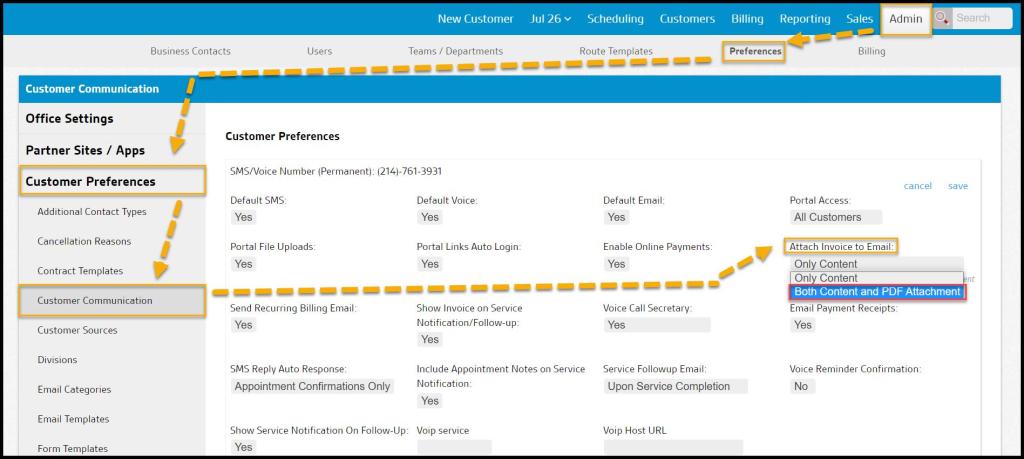Open the Scheduling menu
This screenshot has width=1024, height=459.
coord(615,19)
